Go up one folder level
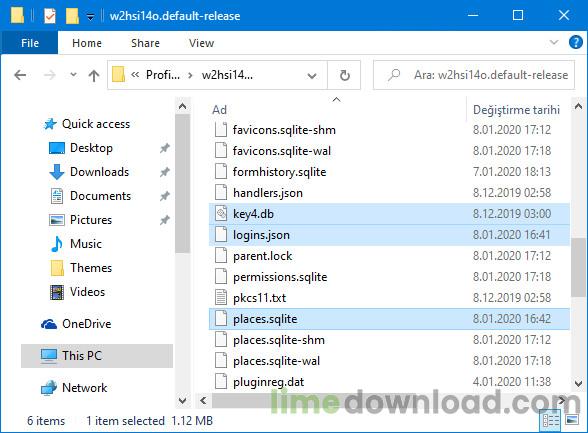The width and height of the screenshot is (588, 433). point(94,75)
